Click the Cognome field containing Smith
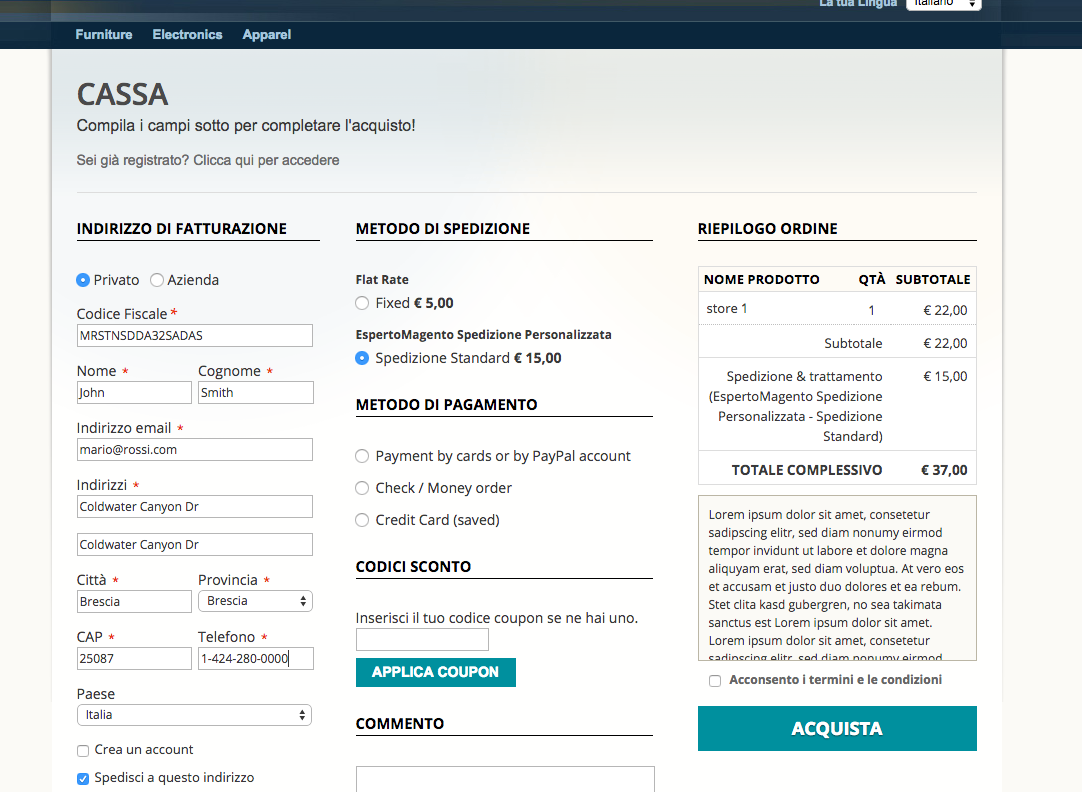Image resolution: width=1082 pixels, height=792 pixels. pos(255,393)
